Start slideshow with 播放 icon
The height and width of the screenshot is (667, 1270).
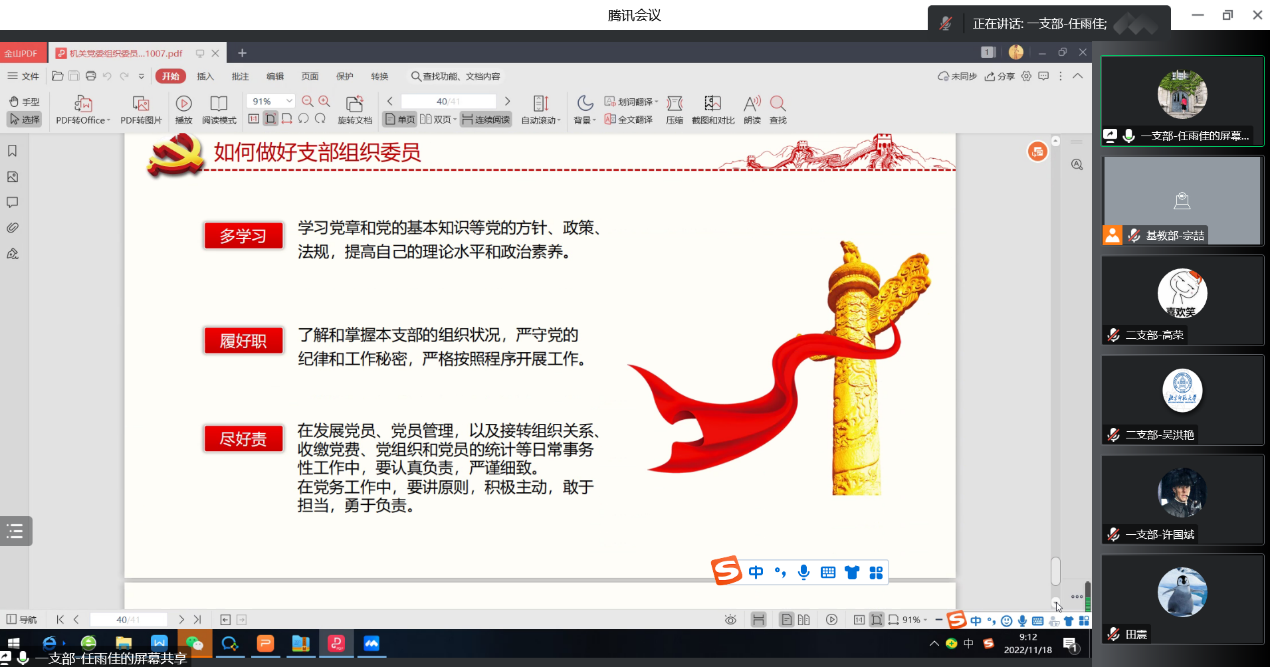point(184,104)
